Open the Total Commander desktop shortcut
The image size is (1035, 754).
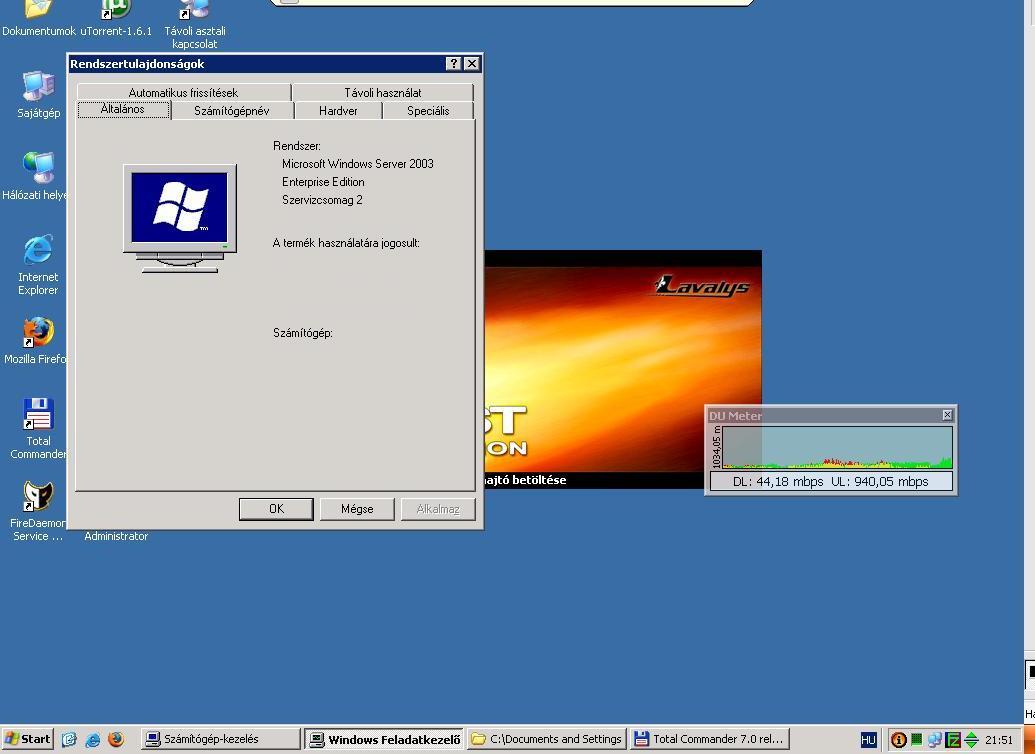point(38,415)
